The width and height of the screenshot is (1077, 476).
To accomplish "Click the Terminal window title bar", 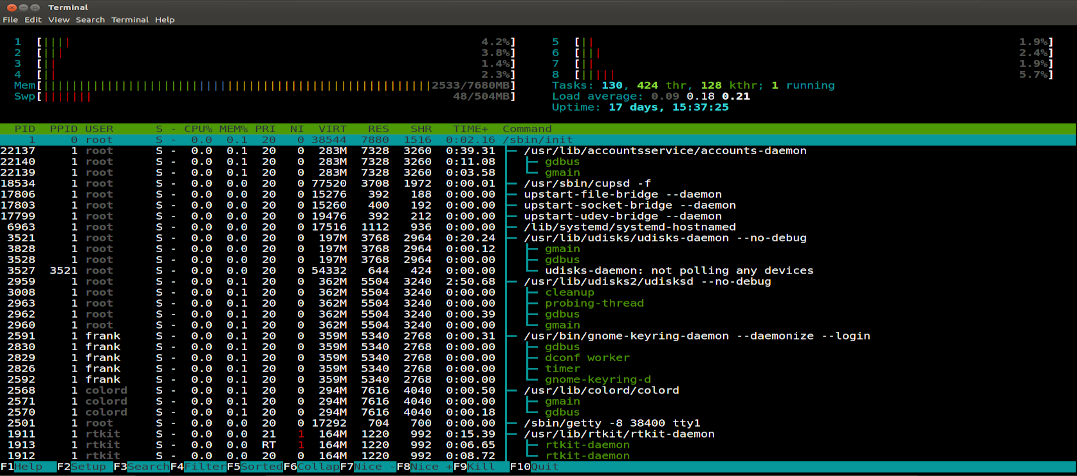I will (x=538, y=7).
